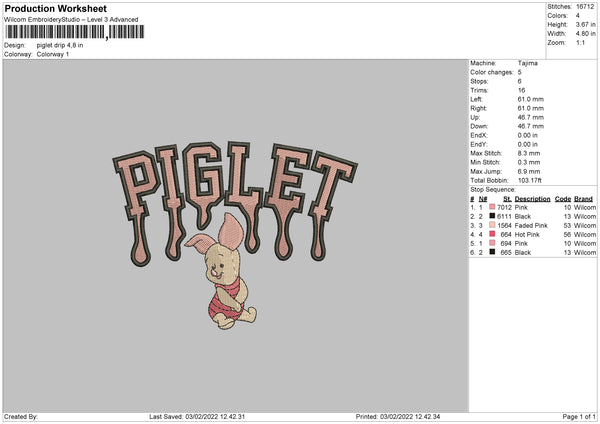Select the design name 'piglet drip 4,8 in'
Screen dimensions: 600x424
tap(60, 45)
